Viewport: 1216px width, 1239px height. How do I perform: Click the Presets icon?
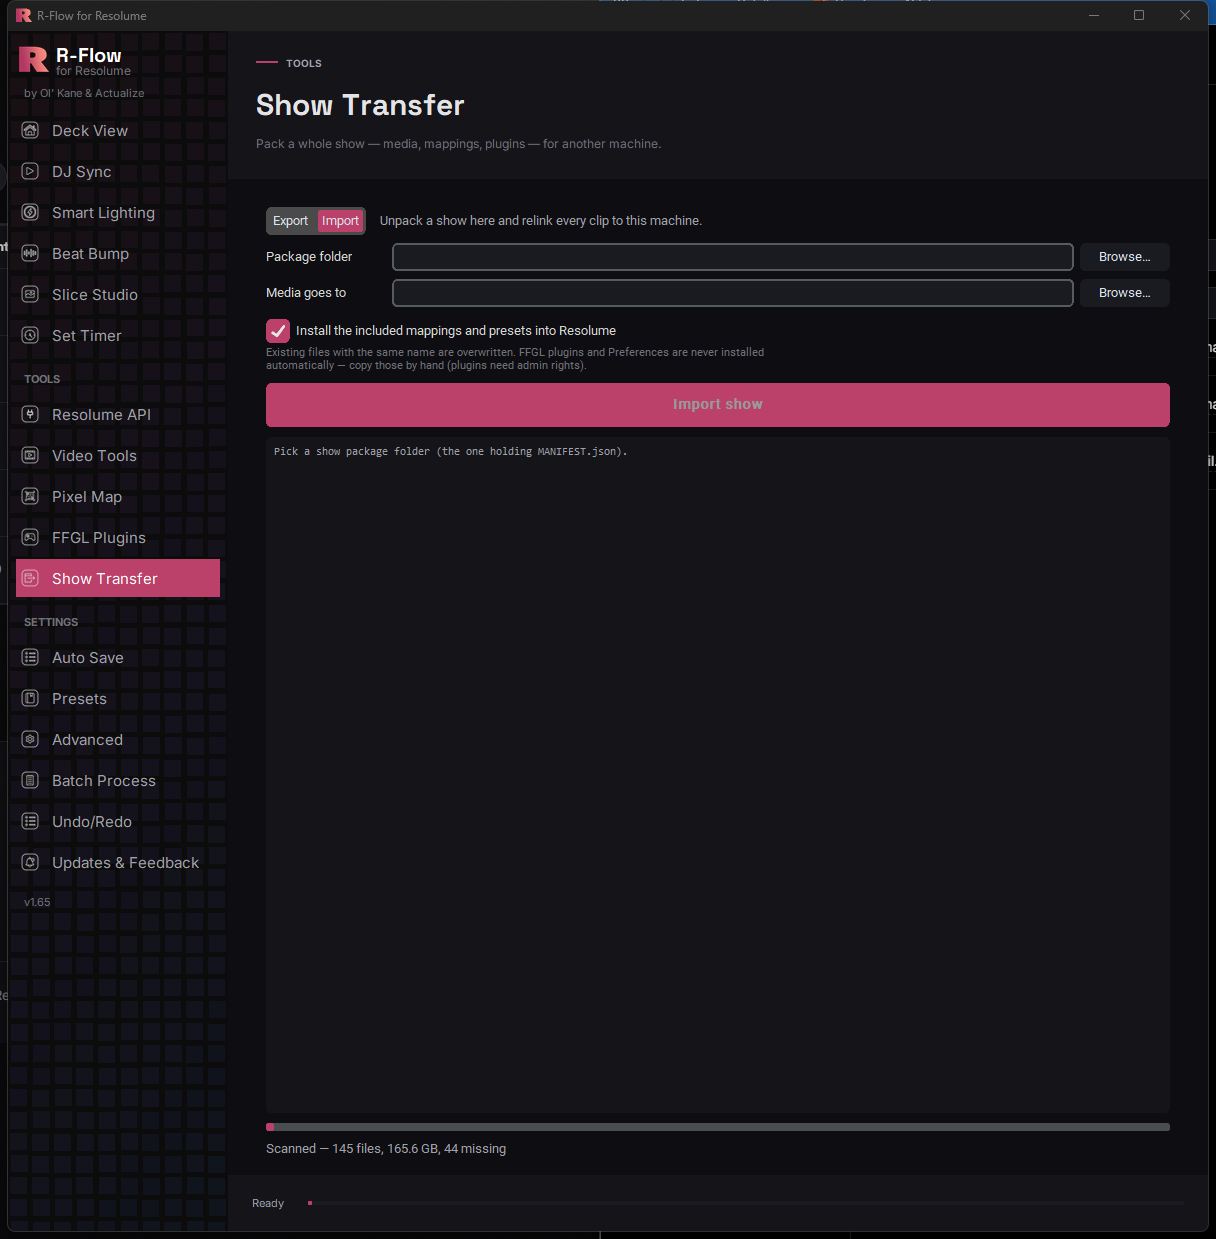(x=30, y=698)
